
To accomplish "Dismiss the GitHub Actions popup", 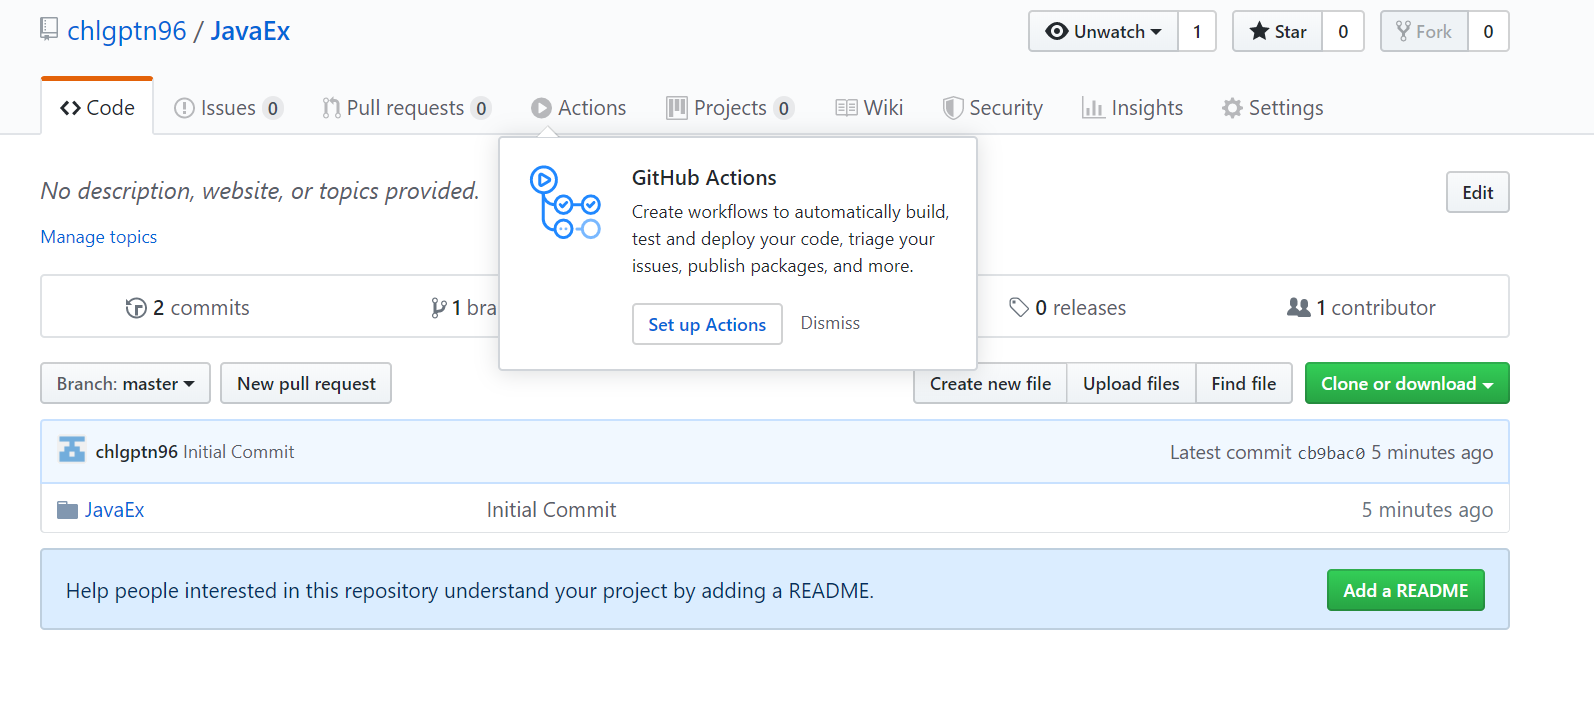I will tap(830, 323).
